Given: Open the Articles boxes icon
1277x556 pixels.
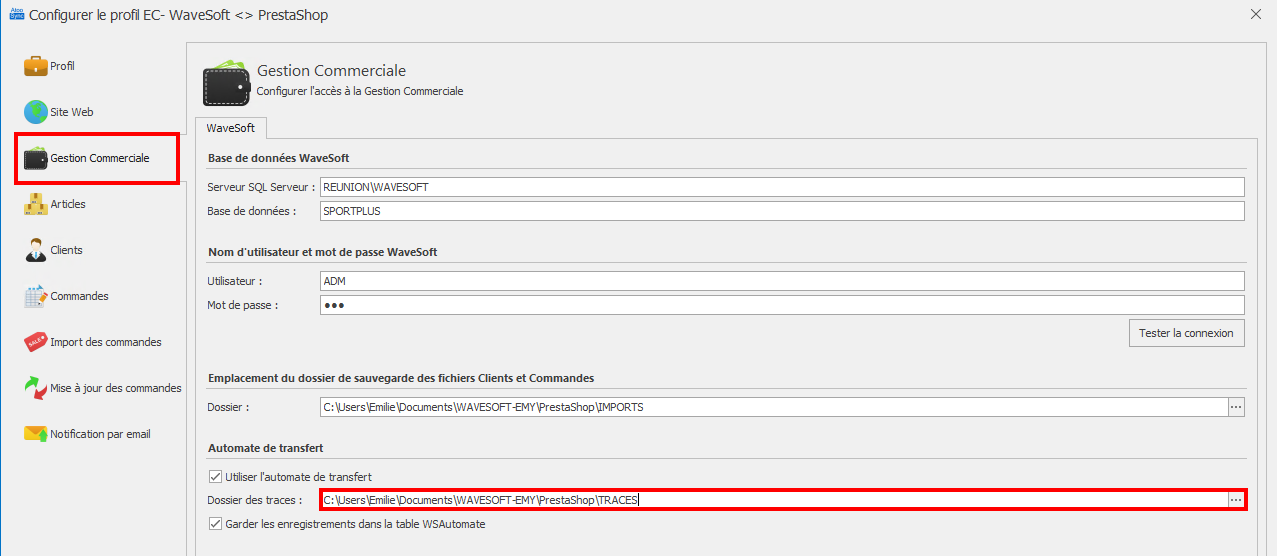Looking at the screenshot, I should point(36,204).
